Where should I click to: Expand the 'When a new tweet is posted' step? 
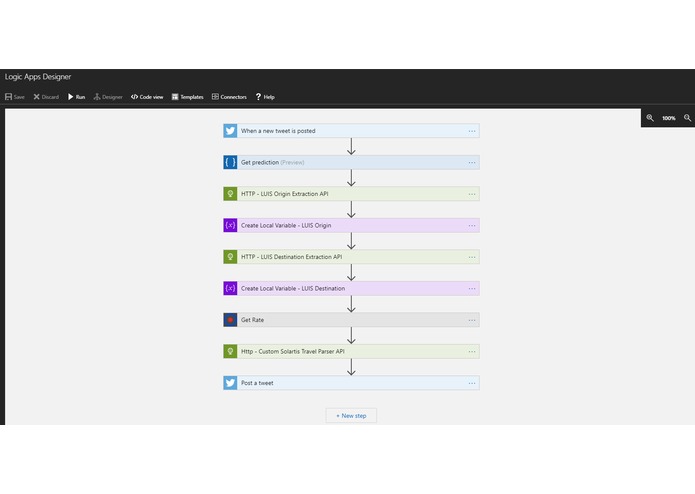351,131
